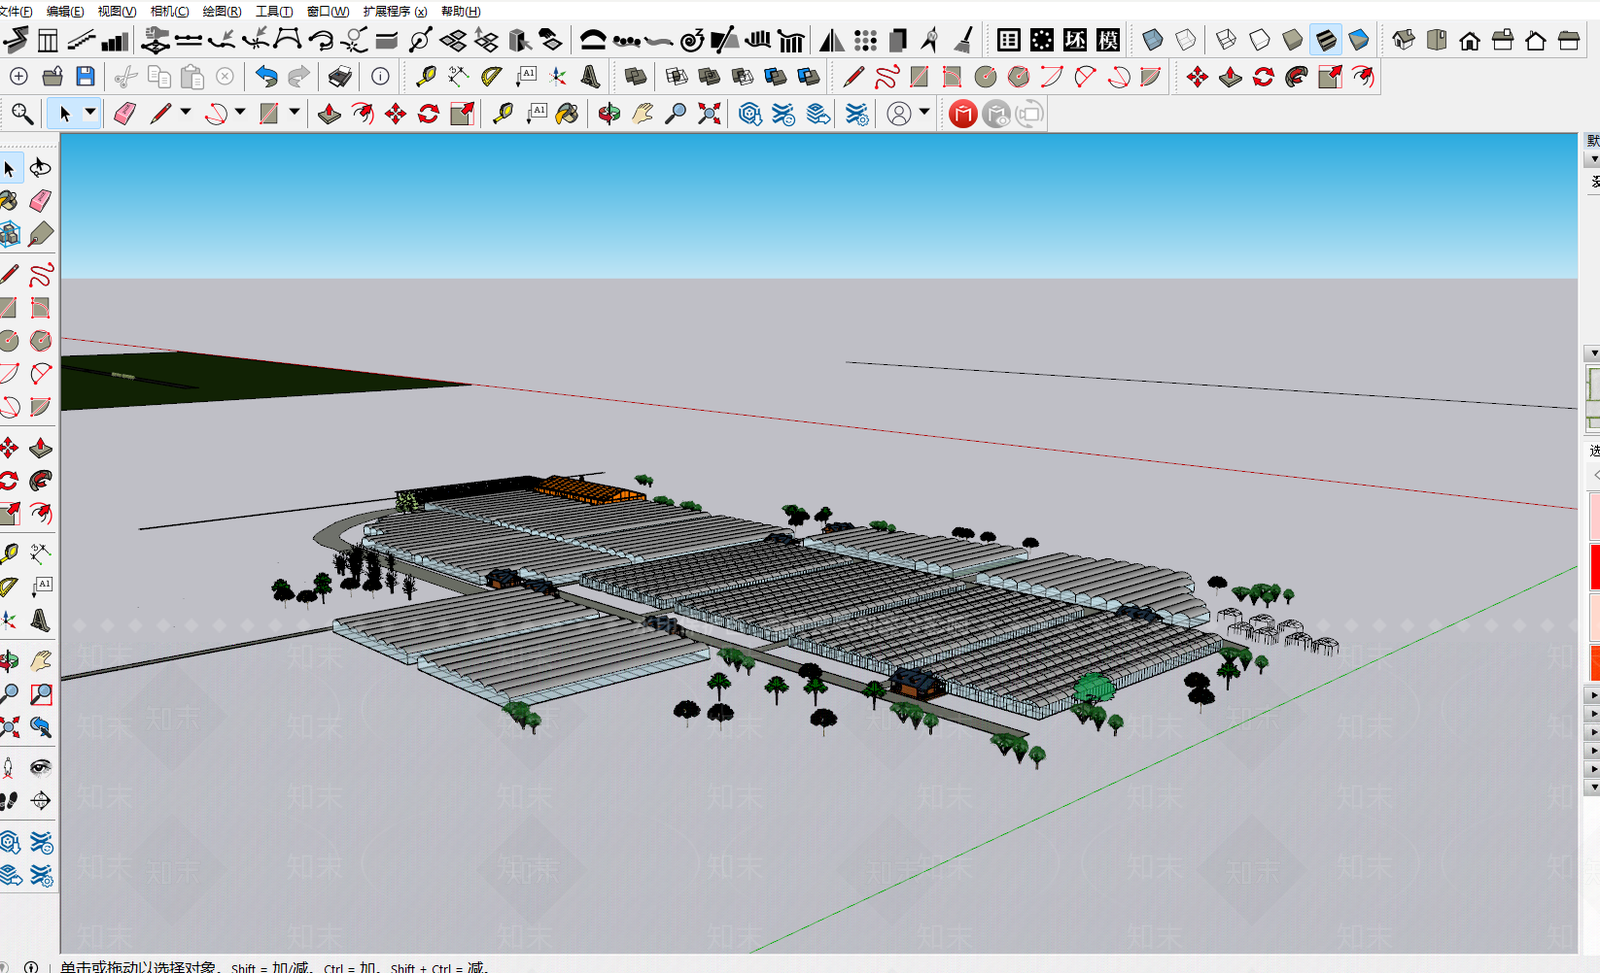This screenshot has width=1600, height=973.
Task: Pick the bright red material swatch
Action: pyautogui.click(x=1595, y=566)
